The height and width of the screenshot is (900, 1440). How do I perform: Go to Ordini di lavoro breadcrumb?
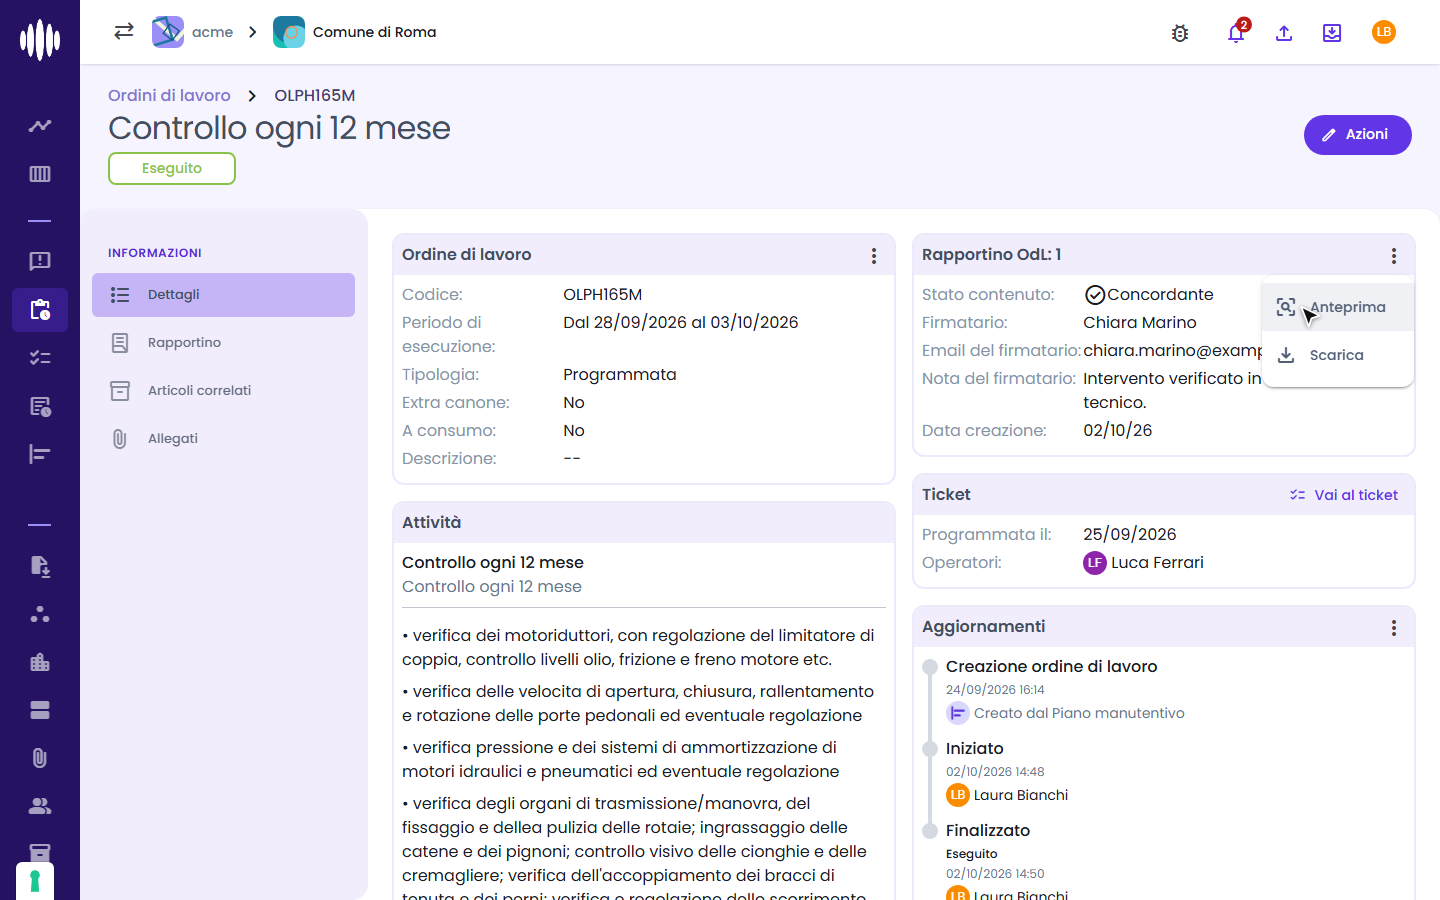click(169, 95)
